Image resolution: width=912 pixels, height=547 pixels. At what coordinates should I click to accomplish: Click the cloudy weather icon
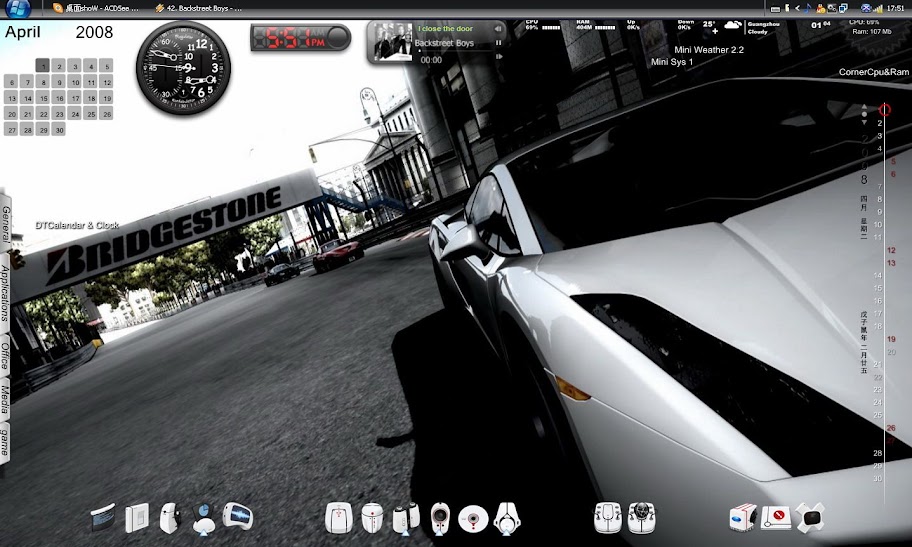point(734,25)
